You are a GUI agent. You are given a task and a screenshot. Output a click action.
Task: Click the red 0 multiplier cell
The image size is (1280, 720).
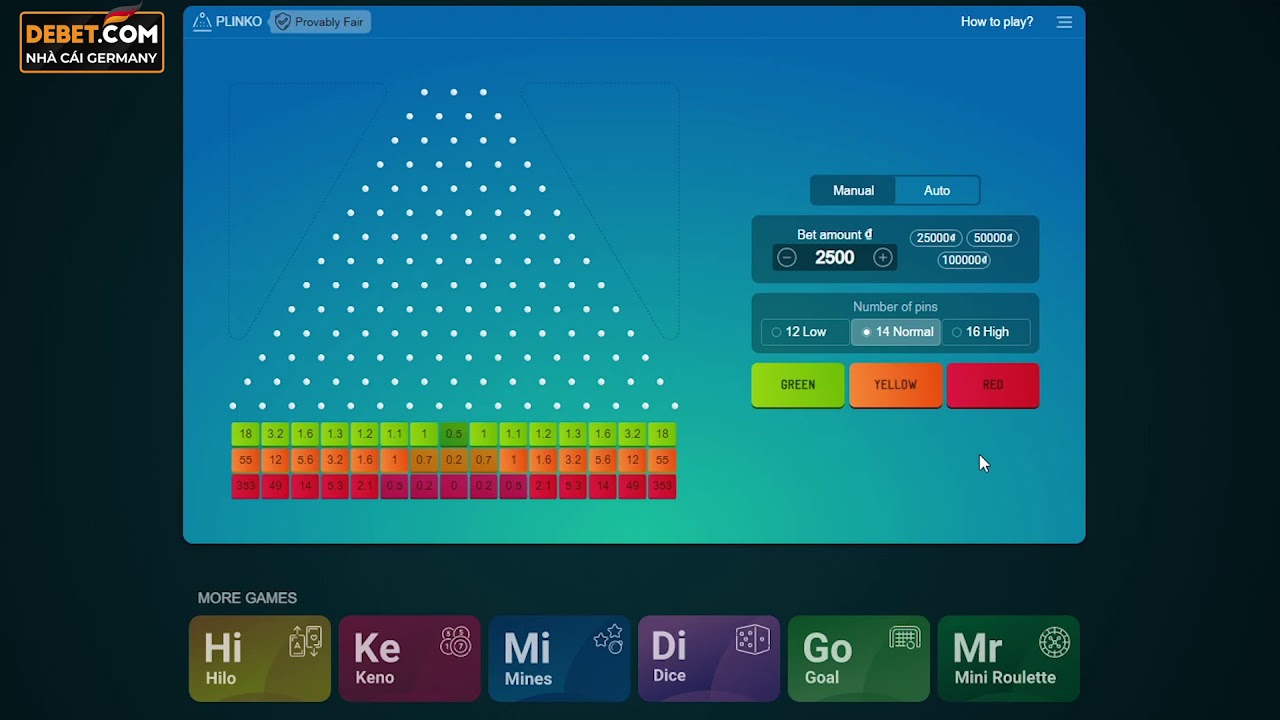click(x=454, y=486)
